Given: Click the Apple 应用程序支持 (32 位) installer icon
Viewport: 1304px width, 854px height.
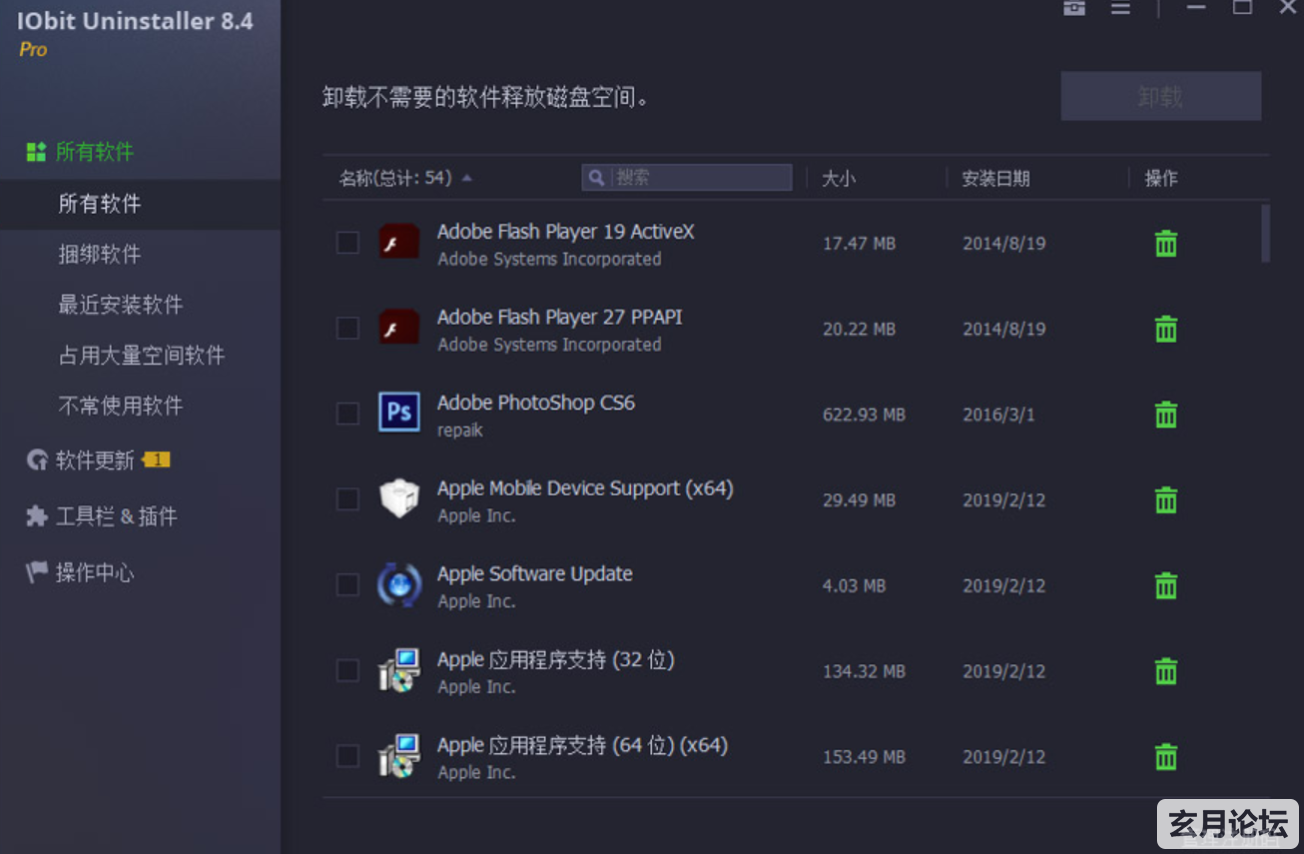Looking at the screenshot, I should coord(399,670).
